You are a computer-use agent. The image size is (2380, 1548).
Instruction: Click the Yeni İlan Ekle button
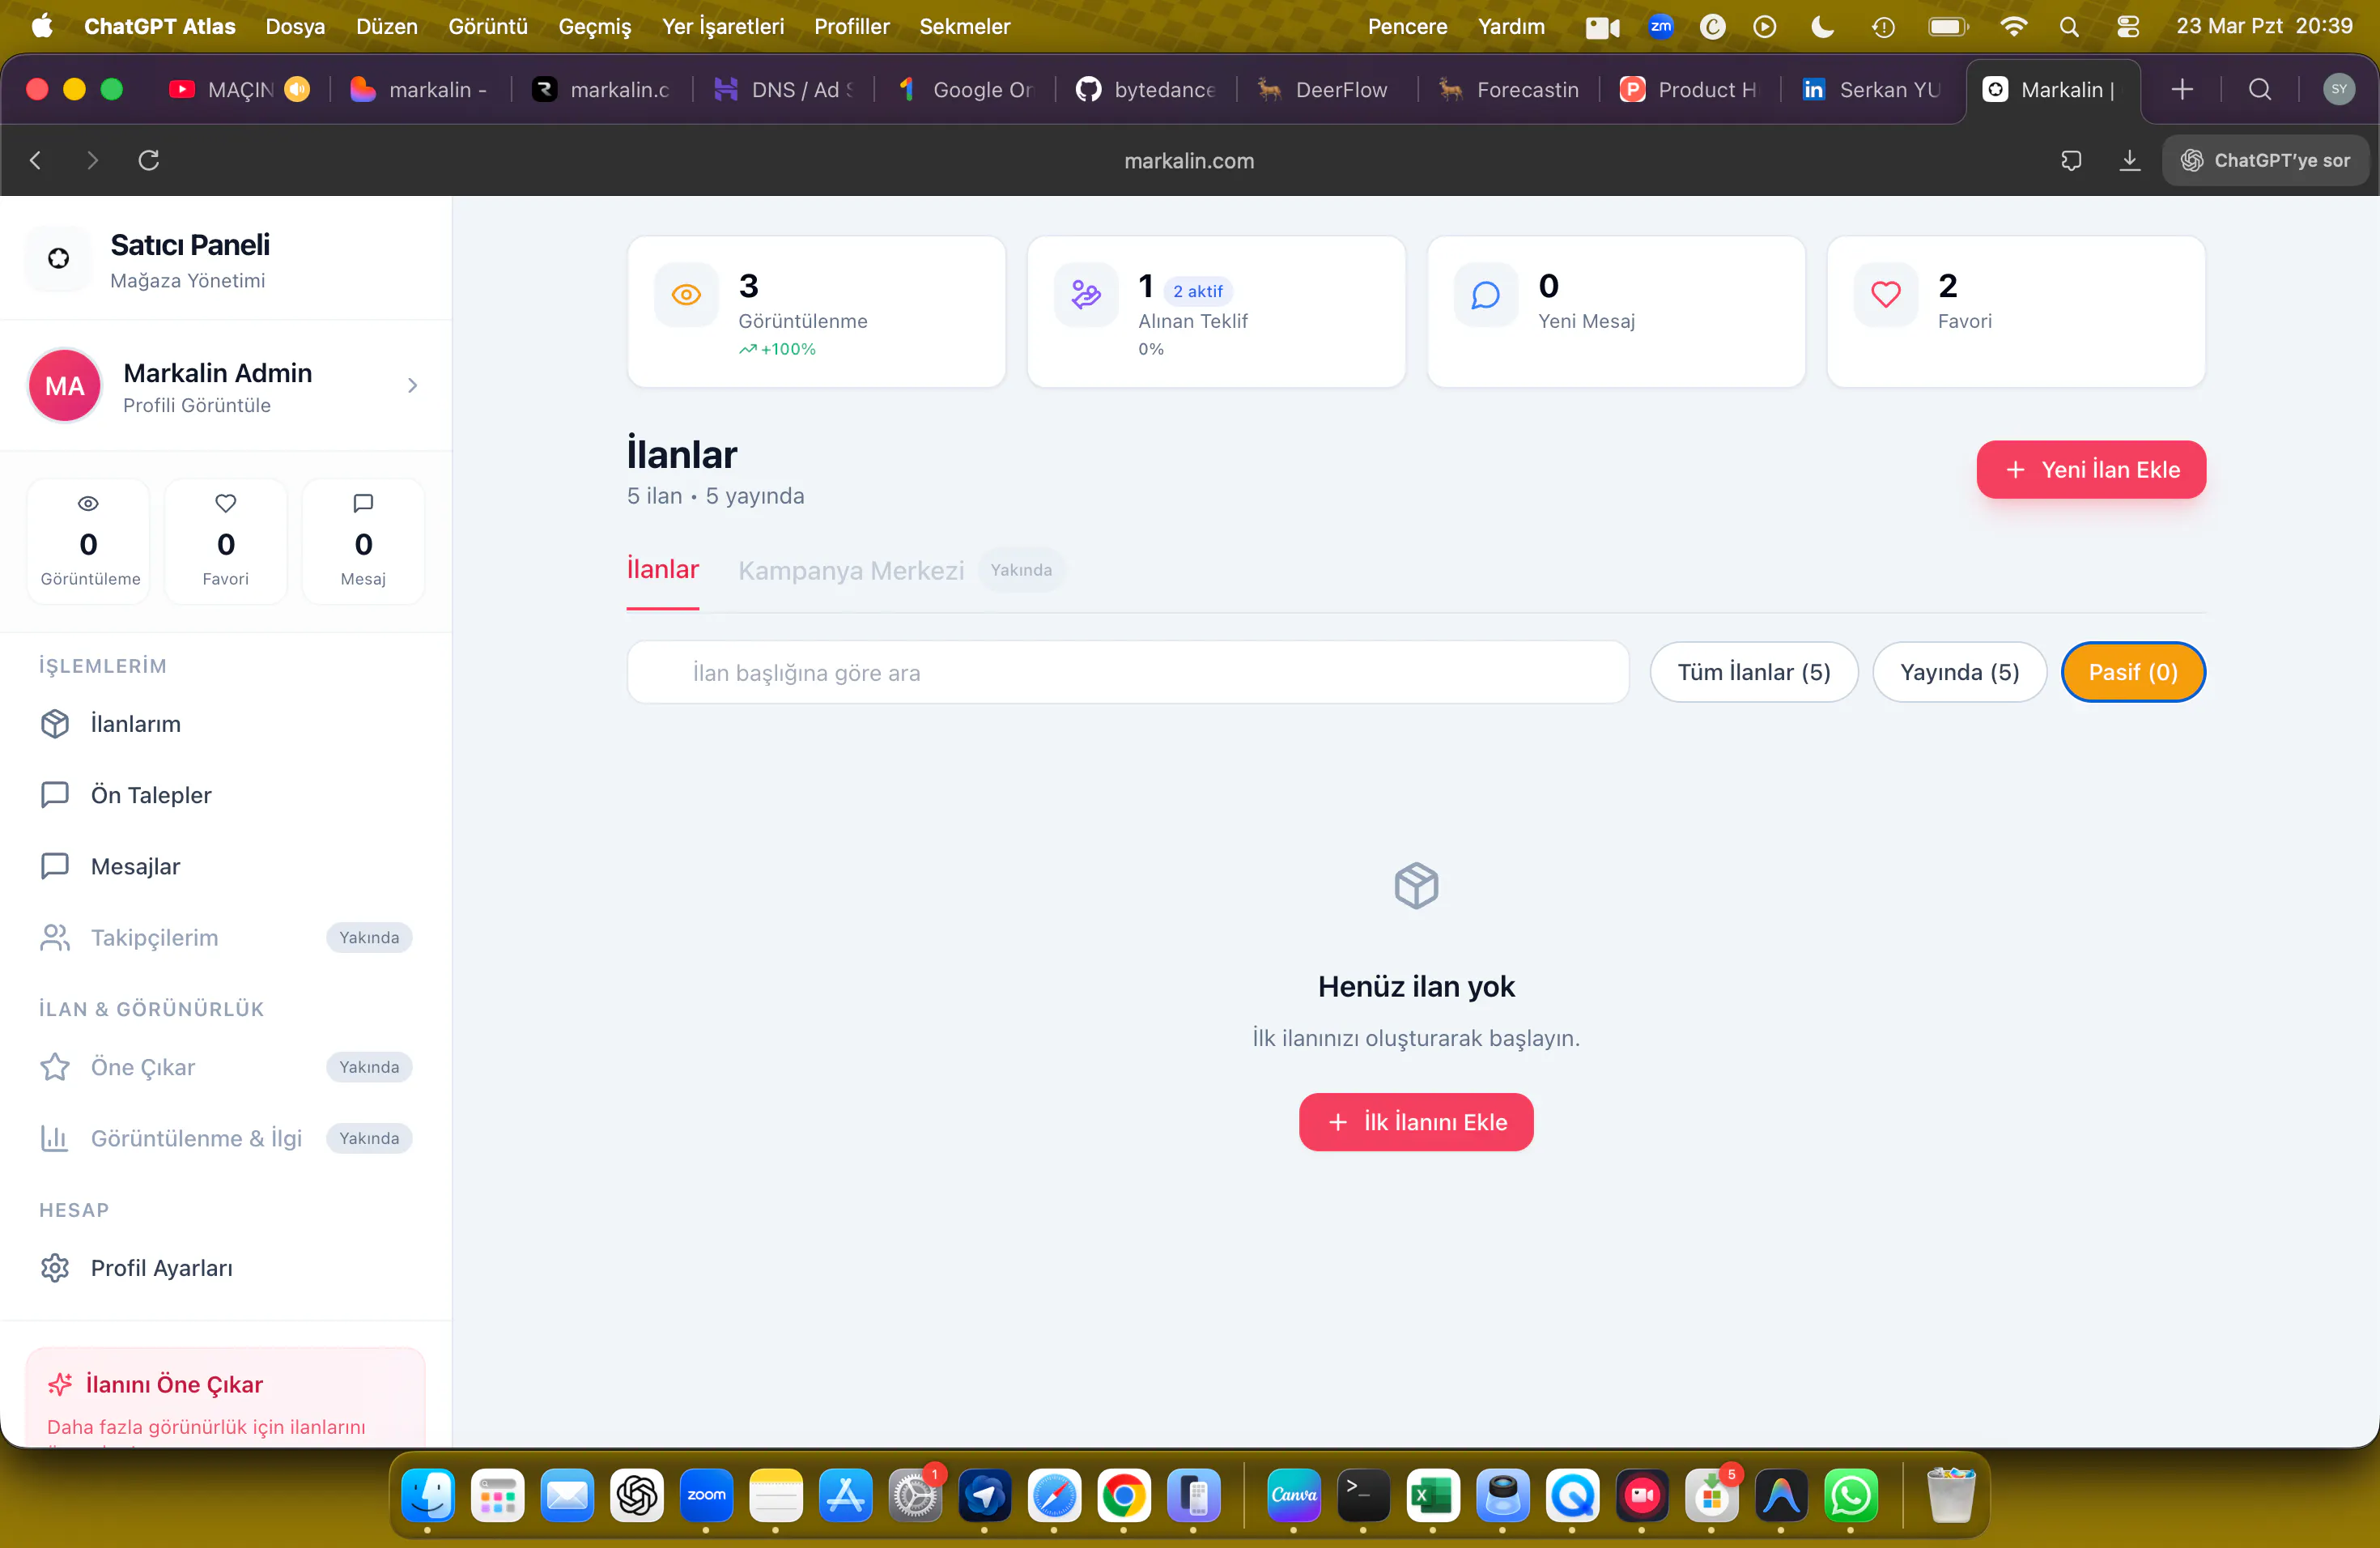pyautogui.click(x=2091, y=470)
